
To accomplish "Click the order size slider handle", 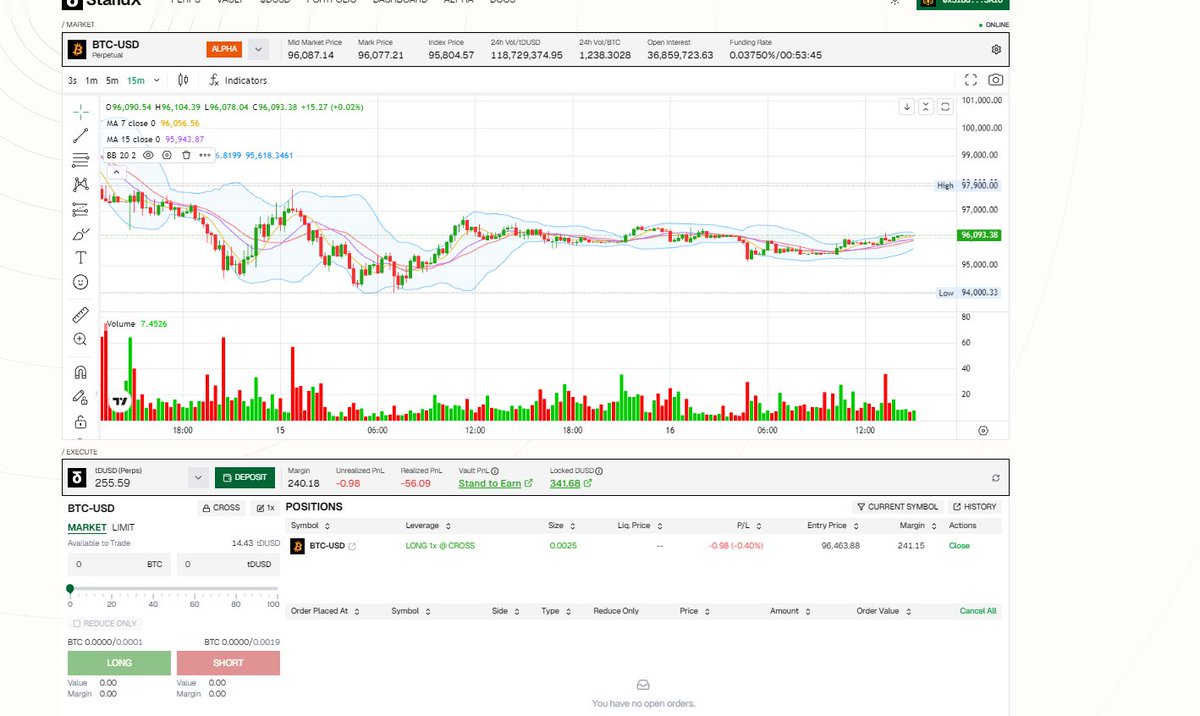I will (x=70, y=589).
